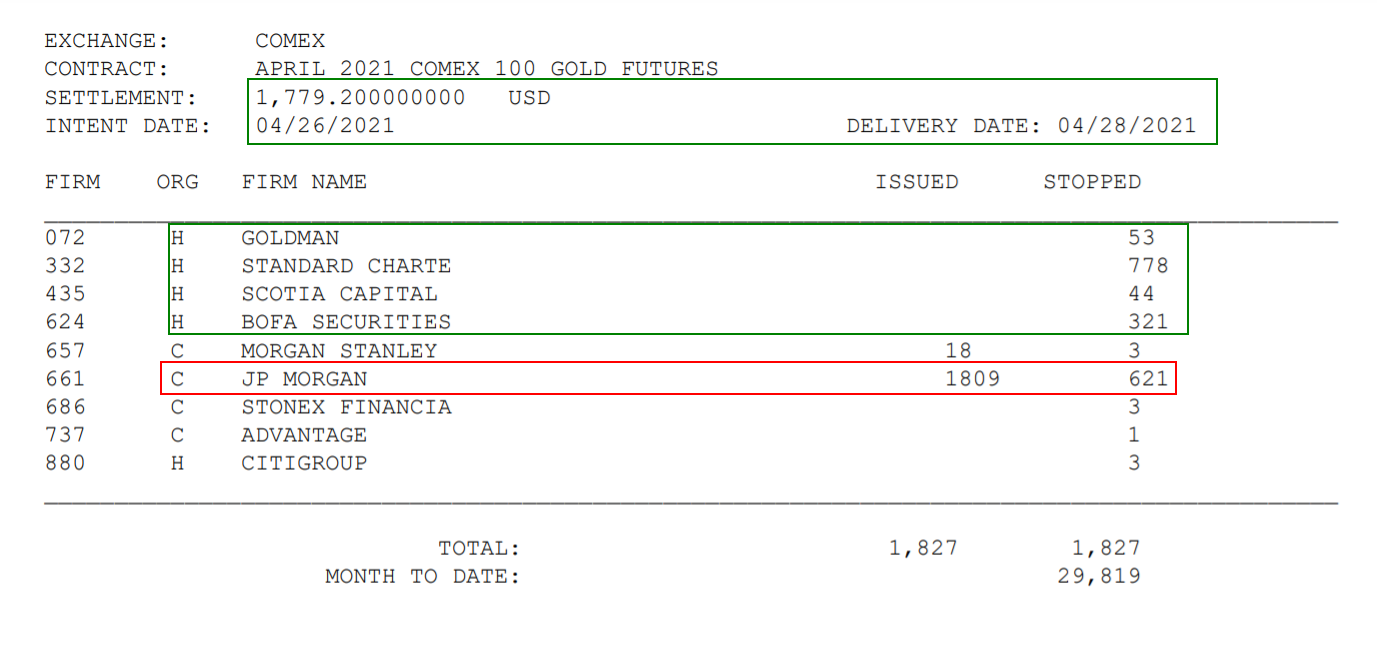Click the ORG column header

coord(177,182)
